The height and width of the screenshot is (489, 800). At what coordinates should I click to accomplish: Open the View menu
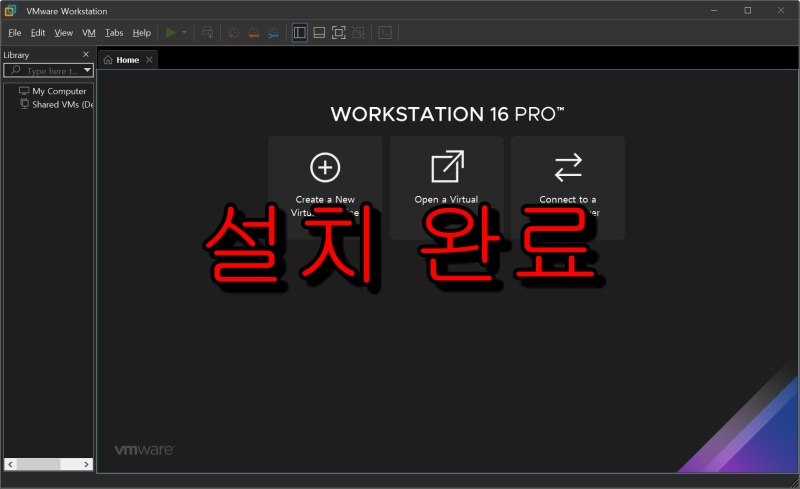pyautogui.click(x=63, y=33)
